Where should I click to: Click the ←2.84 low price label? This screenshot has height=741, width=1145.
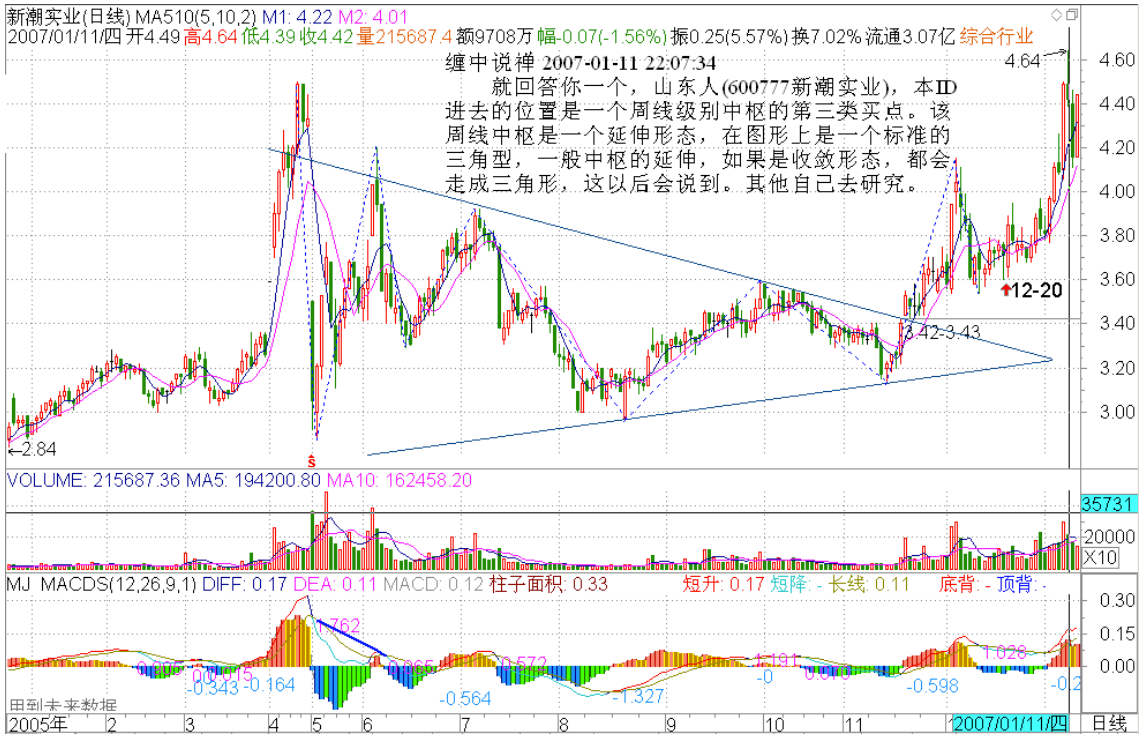point(32,449)
